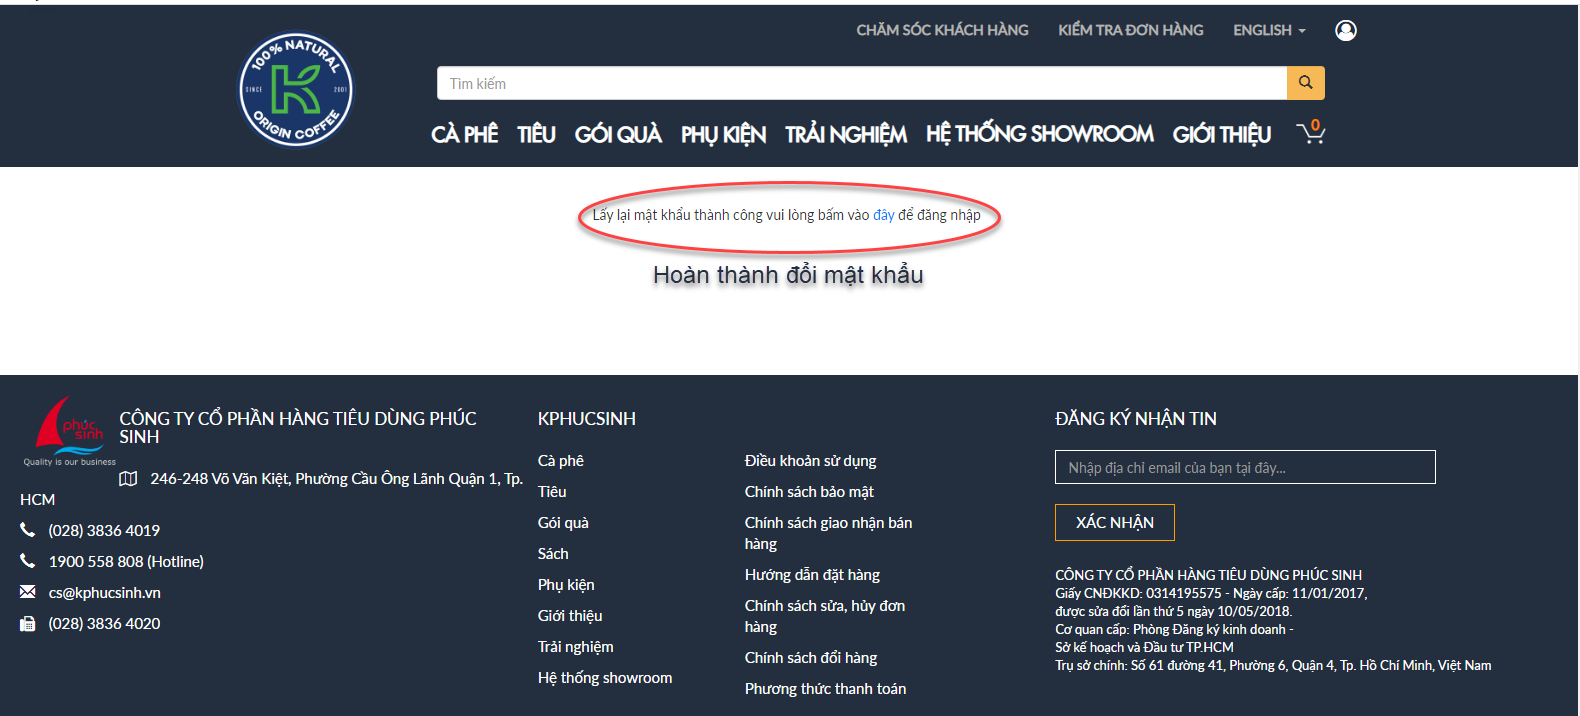
Task: Expand the ENGLISH language dropdown
Action: [x=1269, y=31]
